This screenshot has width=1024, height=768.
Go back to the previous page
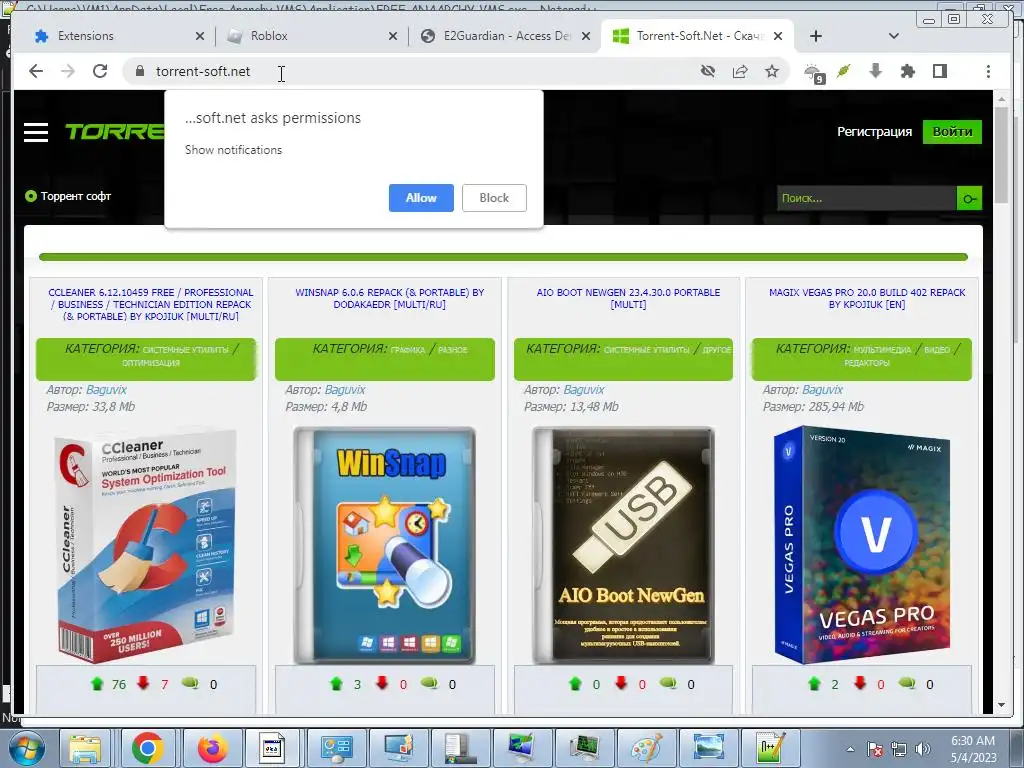36,71
